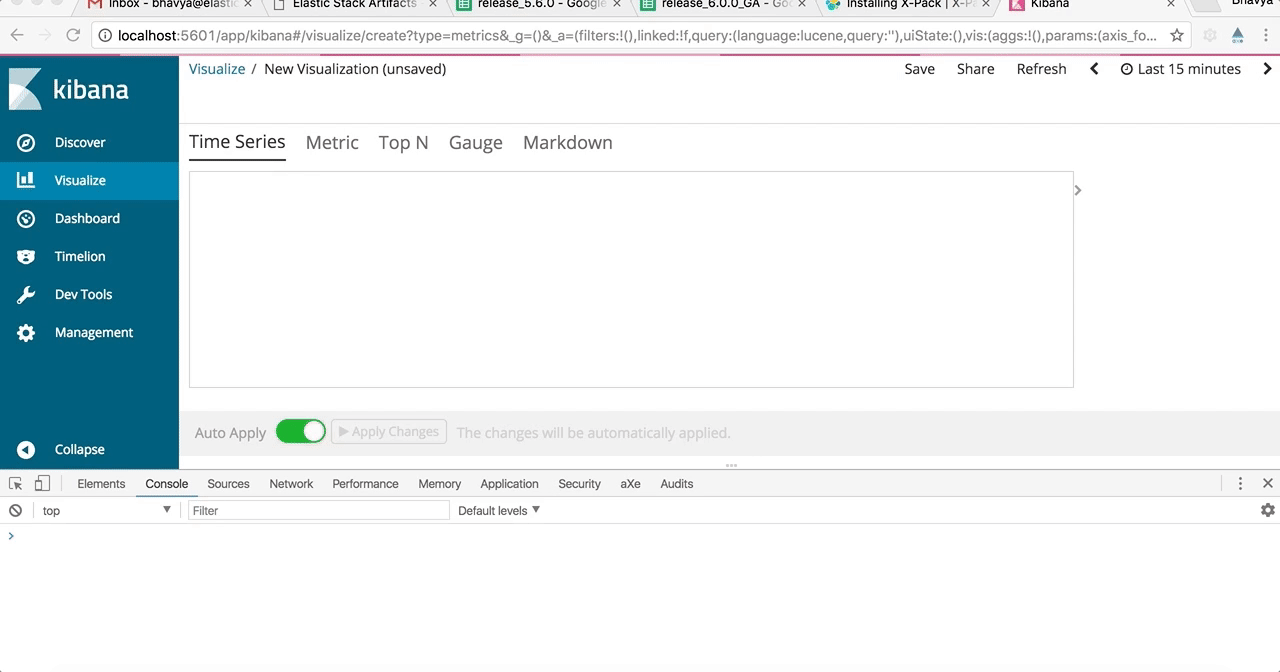
Task: Switch to the Top N tab
Action: (x=404, y=143)
